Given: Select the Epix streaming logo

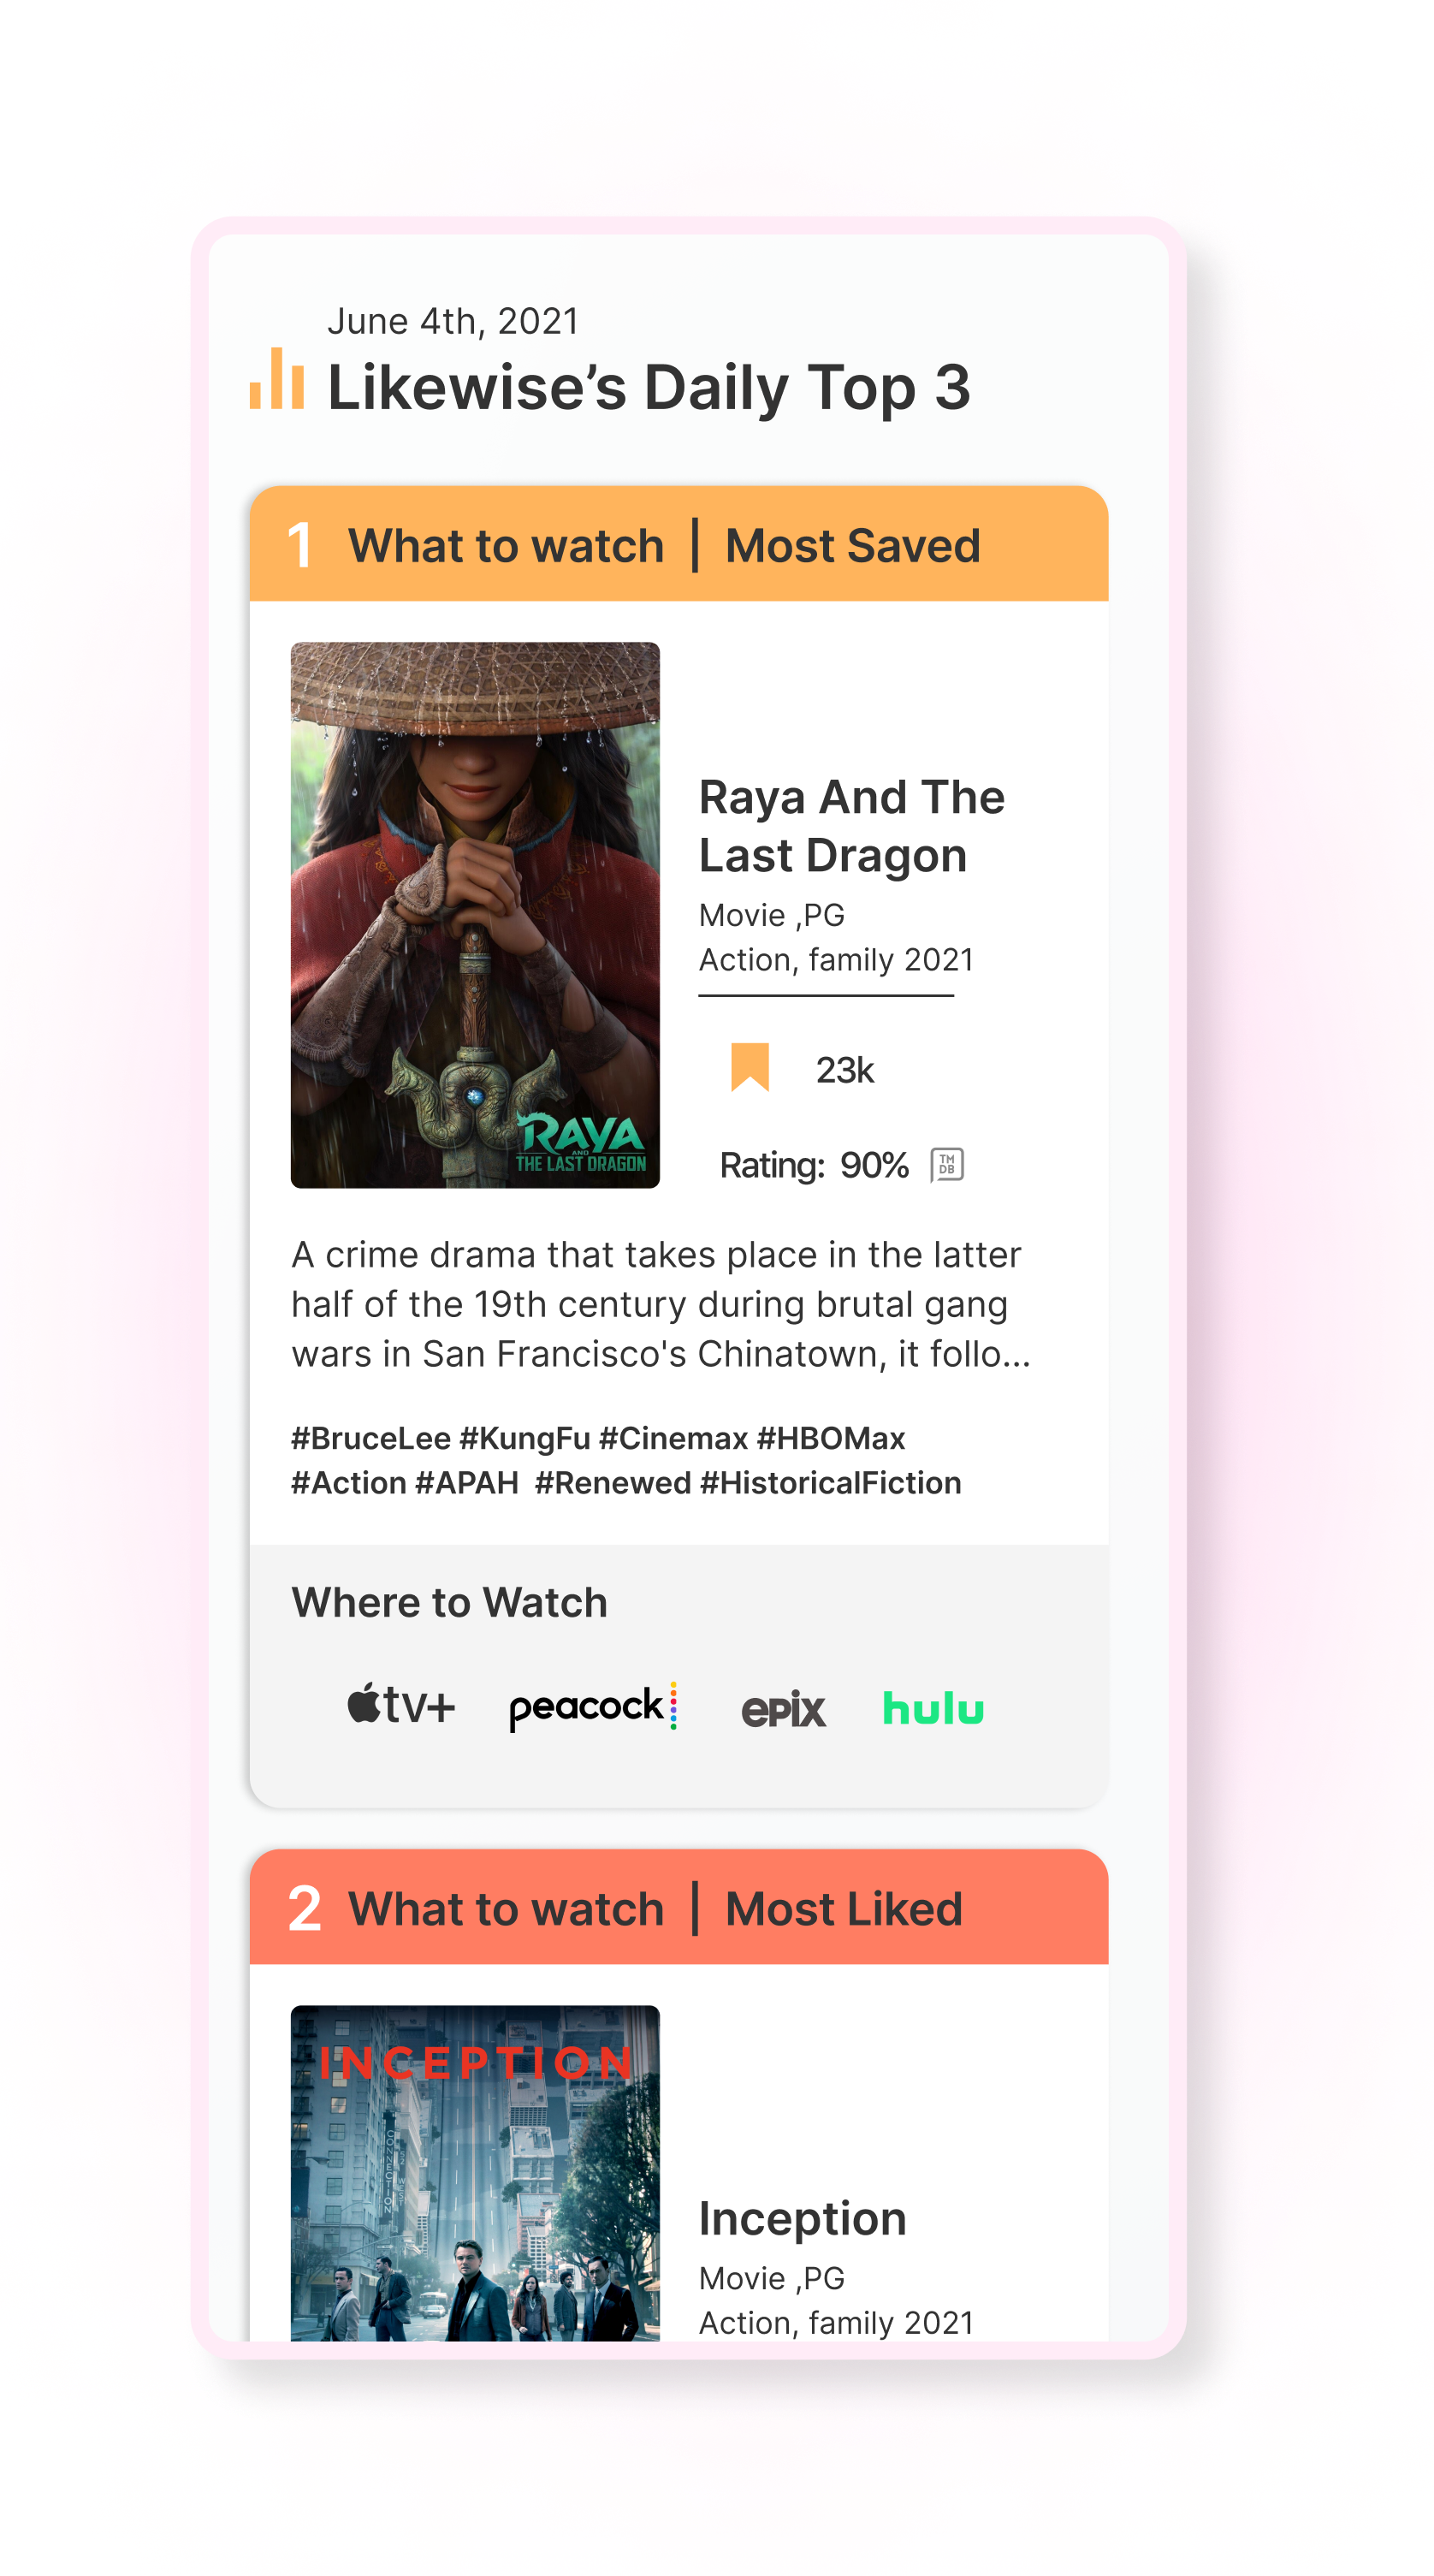Looking at the screenshot, I should coord(783,1709).
